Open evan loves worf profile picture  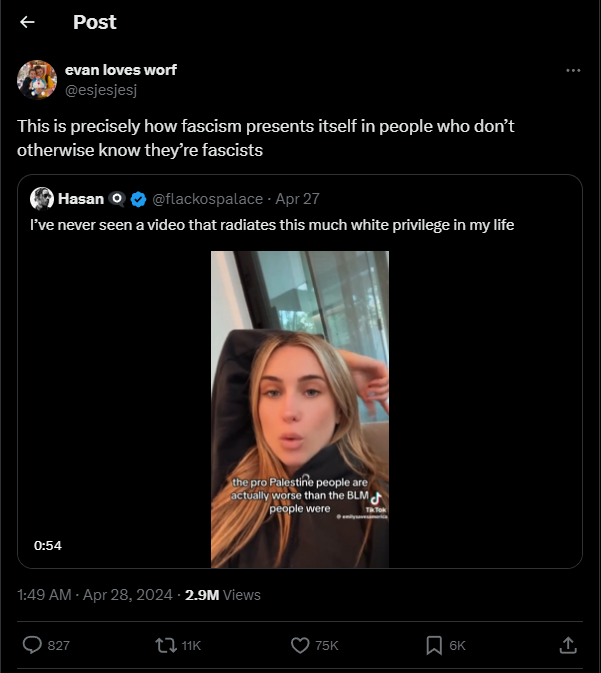(x=36, y=79)
